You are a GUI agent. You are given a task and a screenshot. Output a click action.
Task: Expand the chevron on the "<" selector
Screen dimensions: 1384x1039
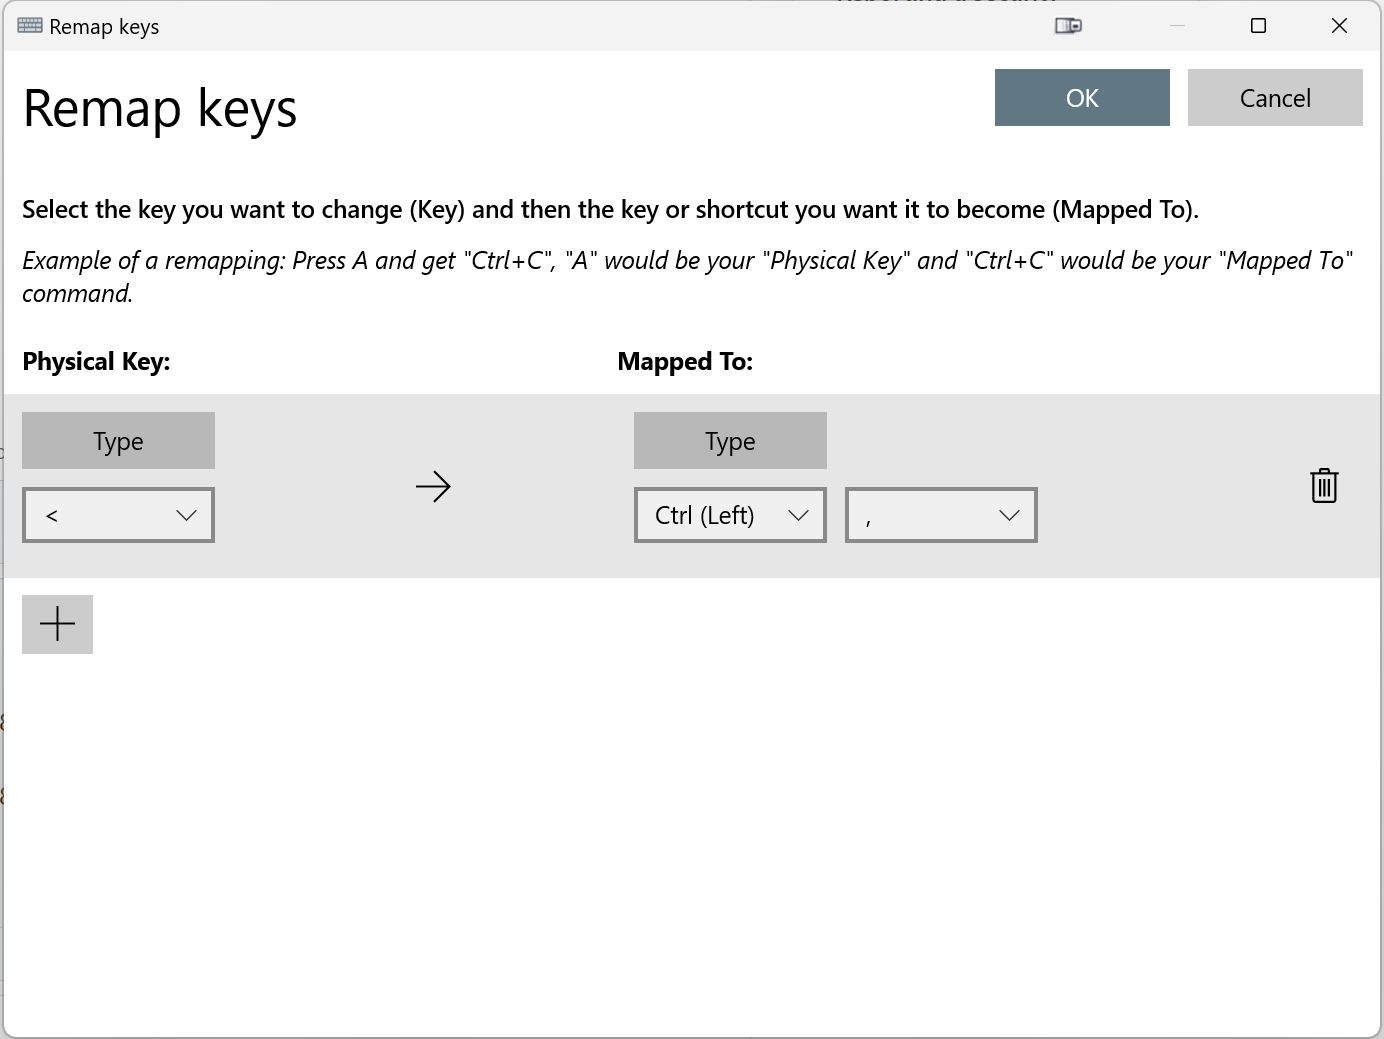click(x=186, y=514)
